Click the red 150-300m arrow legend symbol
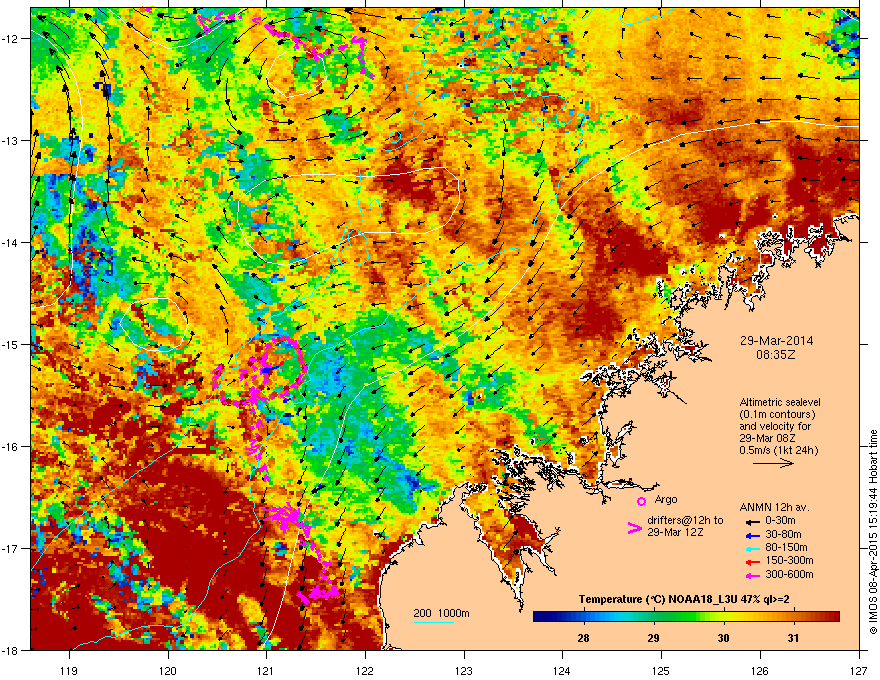The width and height of the screenshot is (880, 680). pyautogui.click(x=752, y=561)
